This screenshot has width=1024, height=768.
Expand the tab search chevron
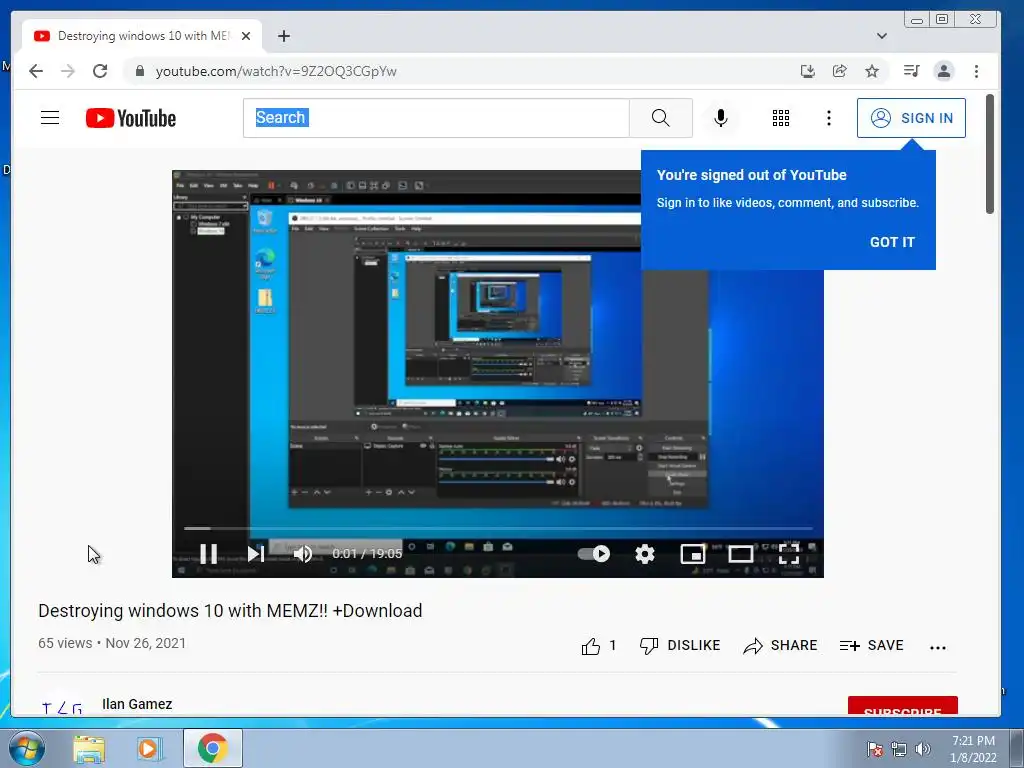882,36
